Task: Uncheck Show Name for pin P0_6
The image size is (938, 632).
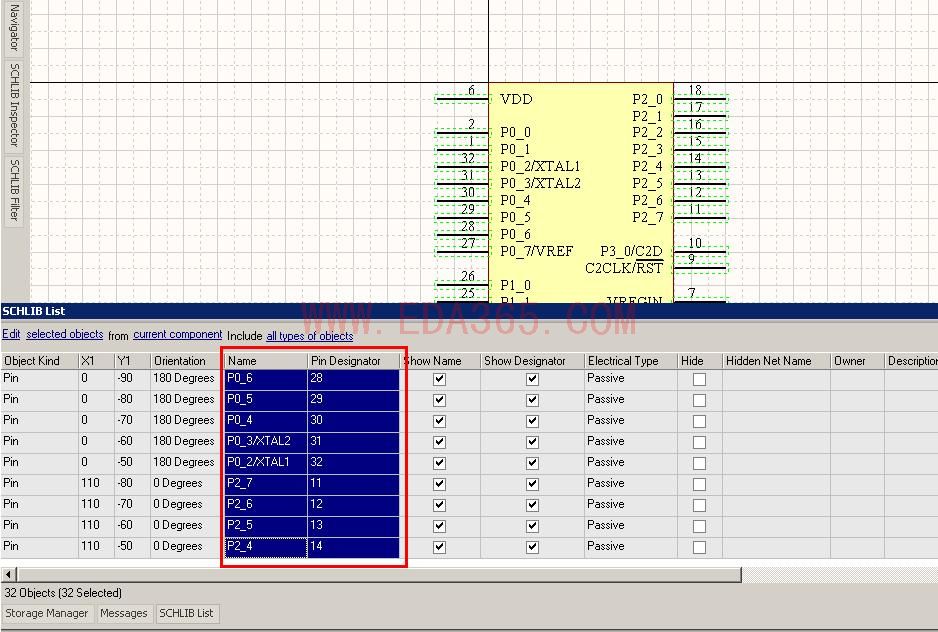Action: [x=439, y=379]
